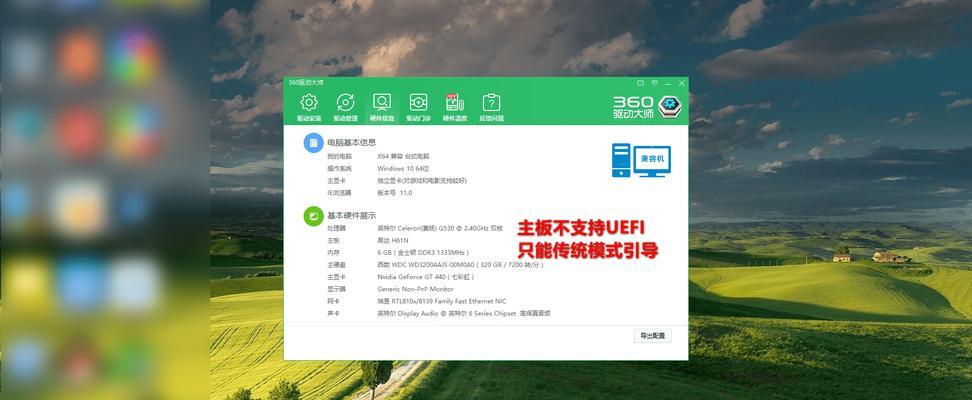Click the 操作系统 label
Screen dimensions: 972x400
(339, 169)
